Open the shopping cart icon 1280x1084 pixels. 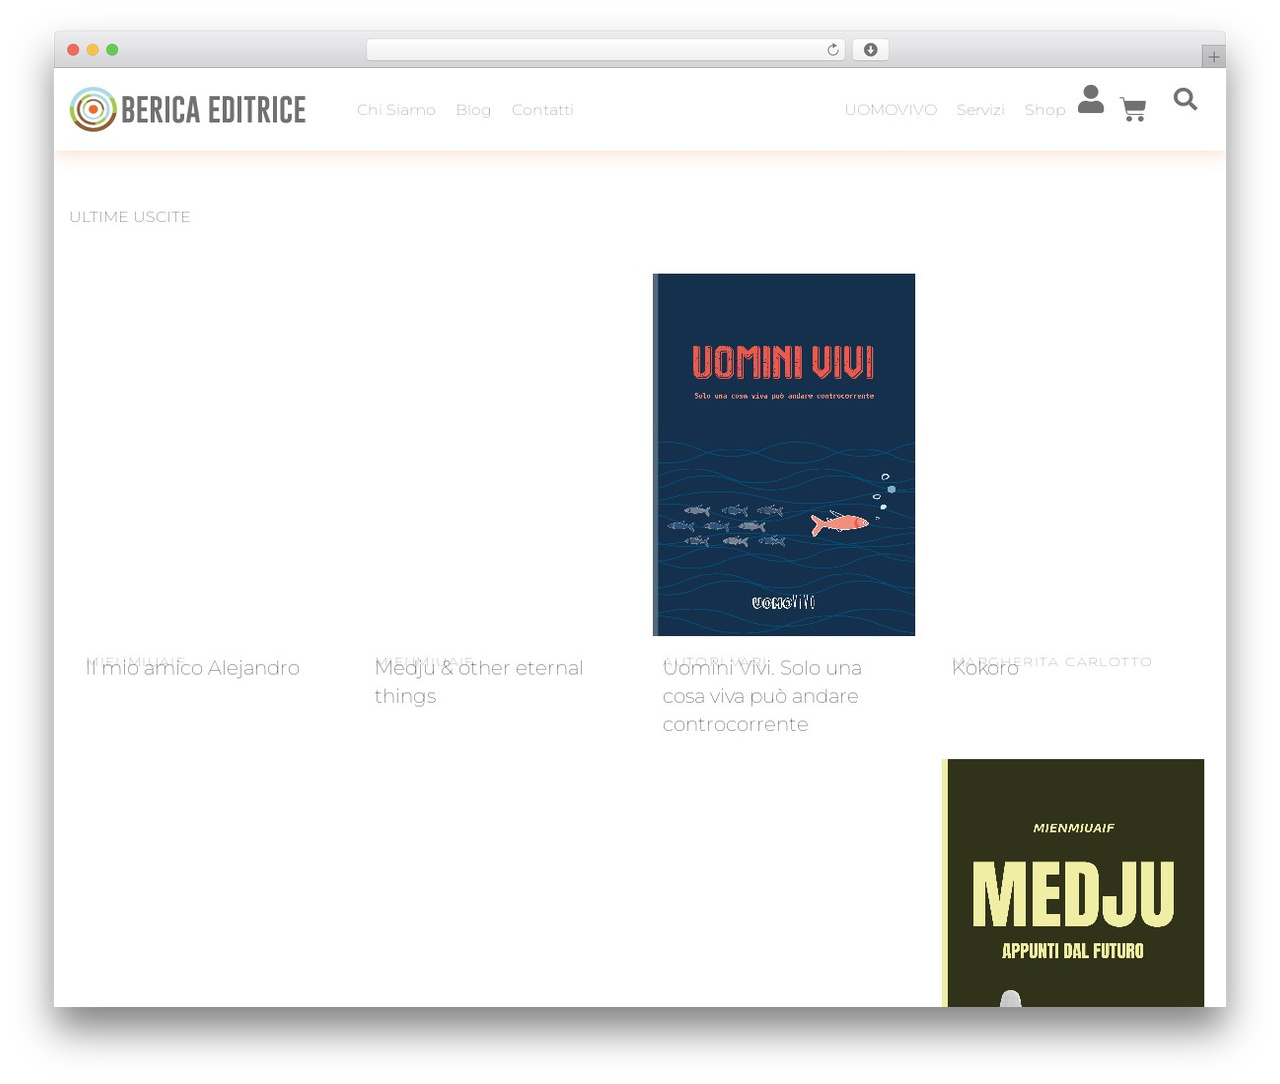click(x=1133, y=109)
